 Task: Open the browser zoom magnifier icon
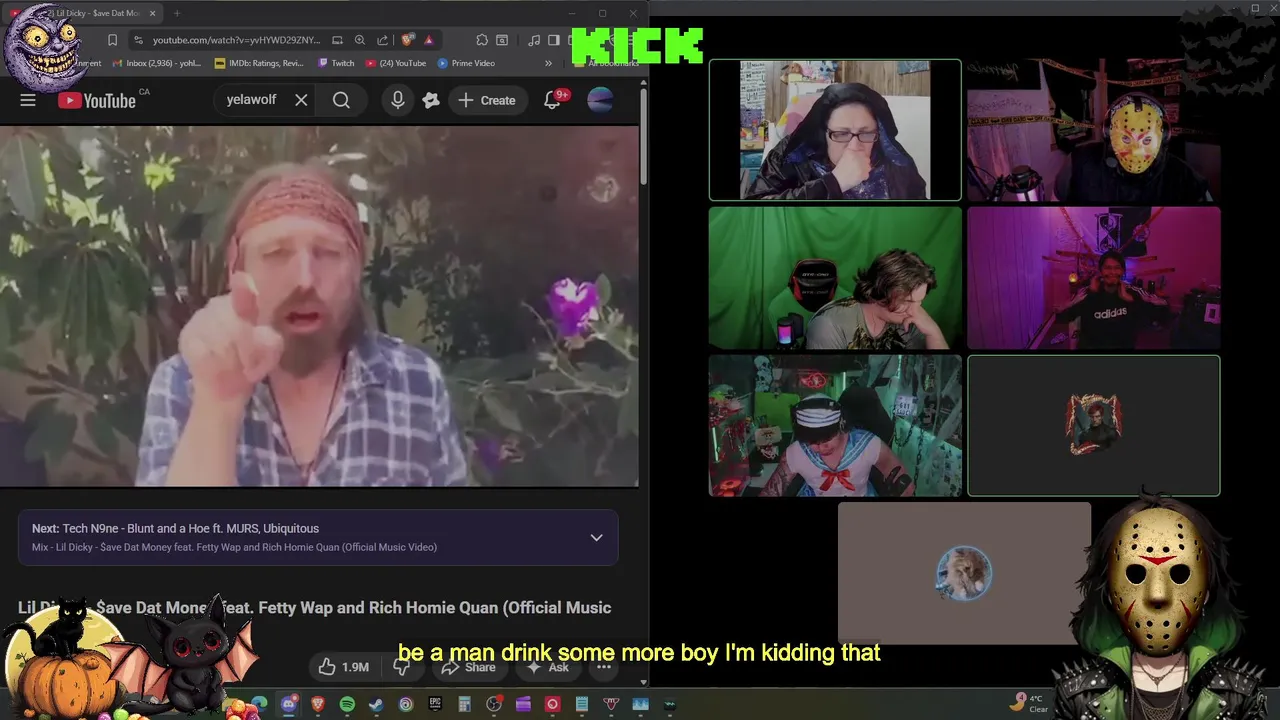tap(359, 40)
